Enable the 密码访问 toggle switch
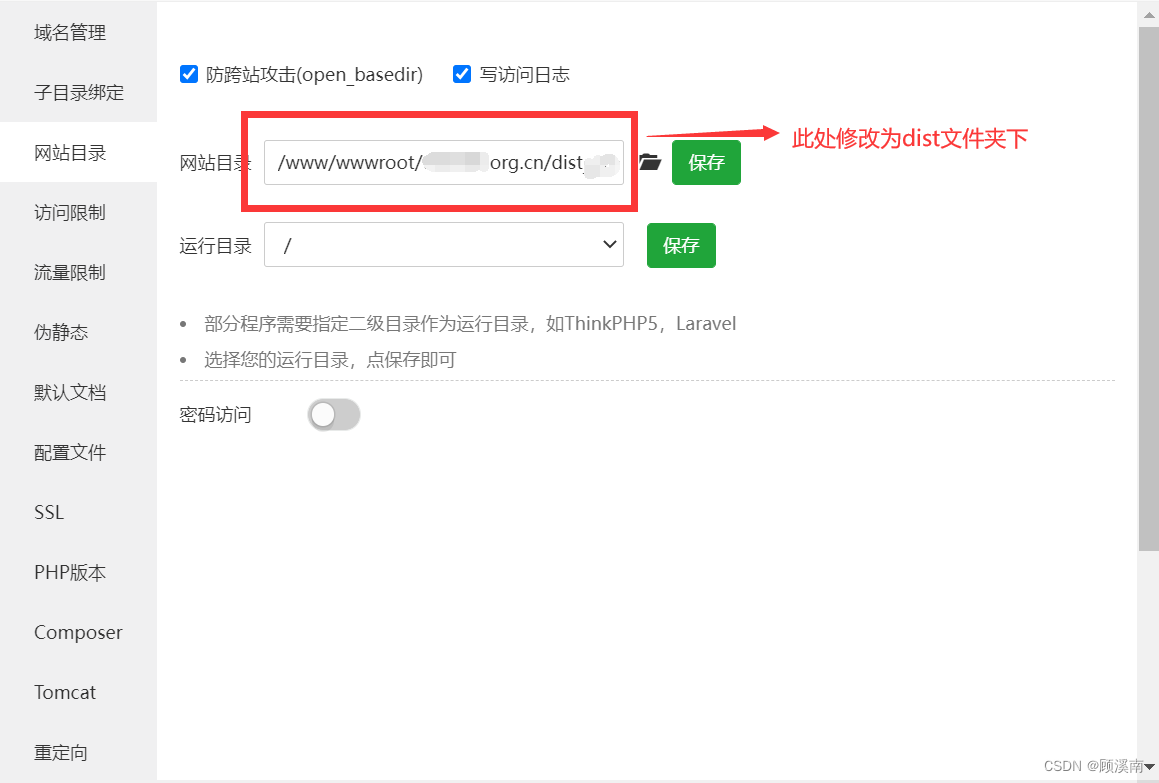 (334, 415)
